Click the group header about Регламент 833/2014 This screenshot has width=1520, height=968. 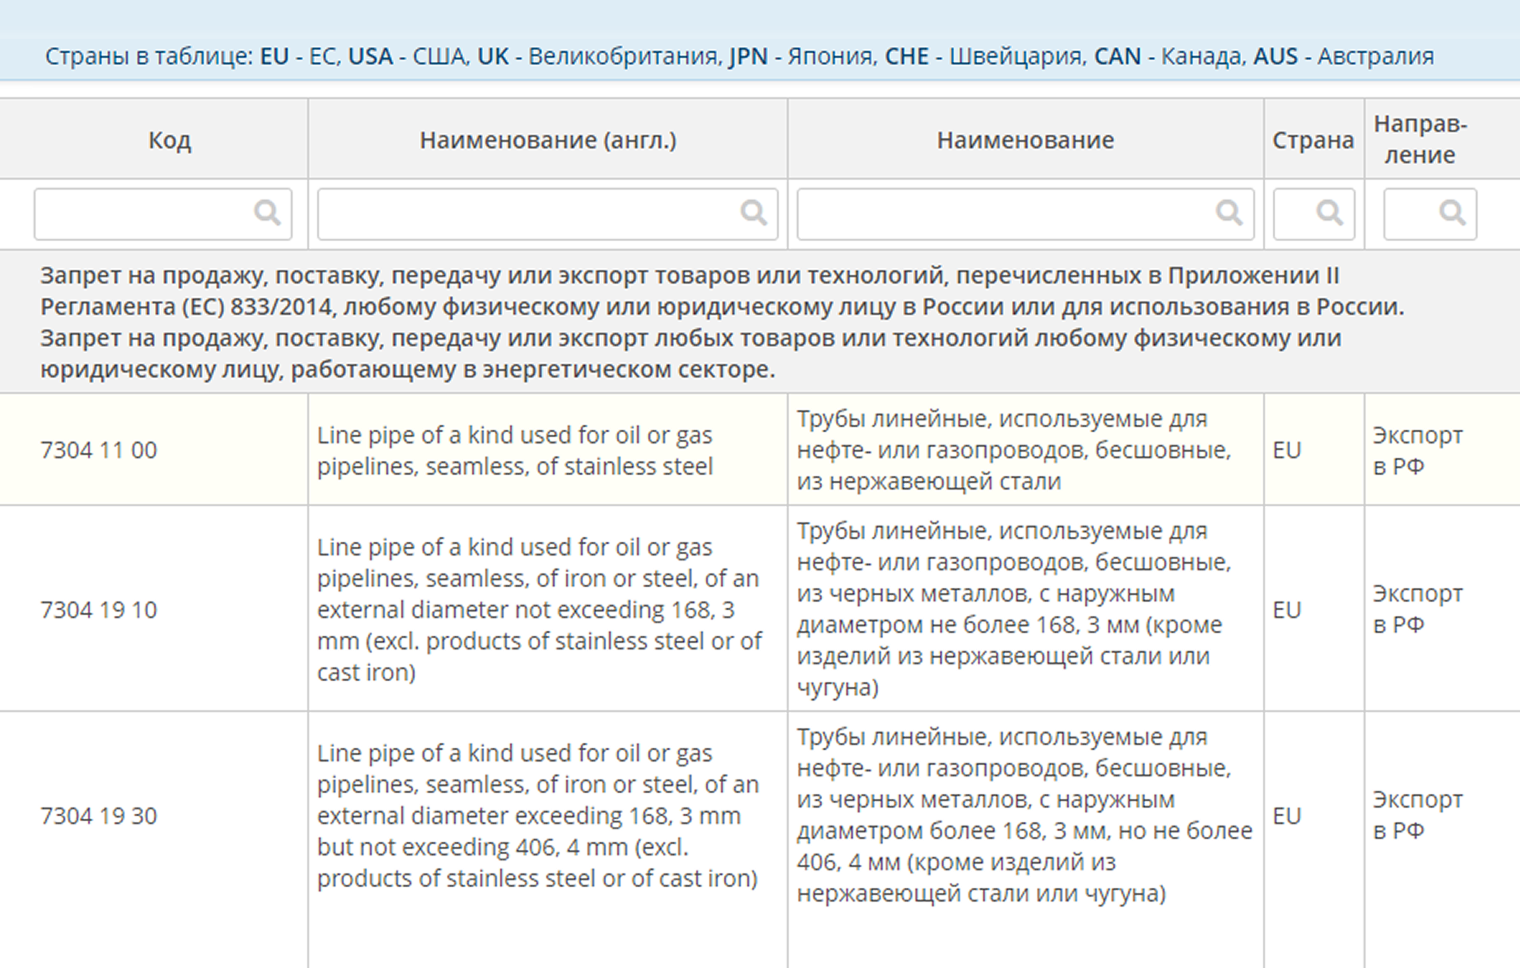point(722,322)
